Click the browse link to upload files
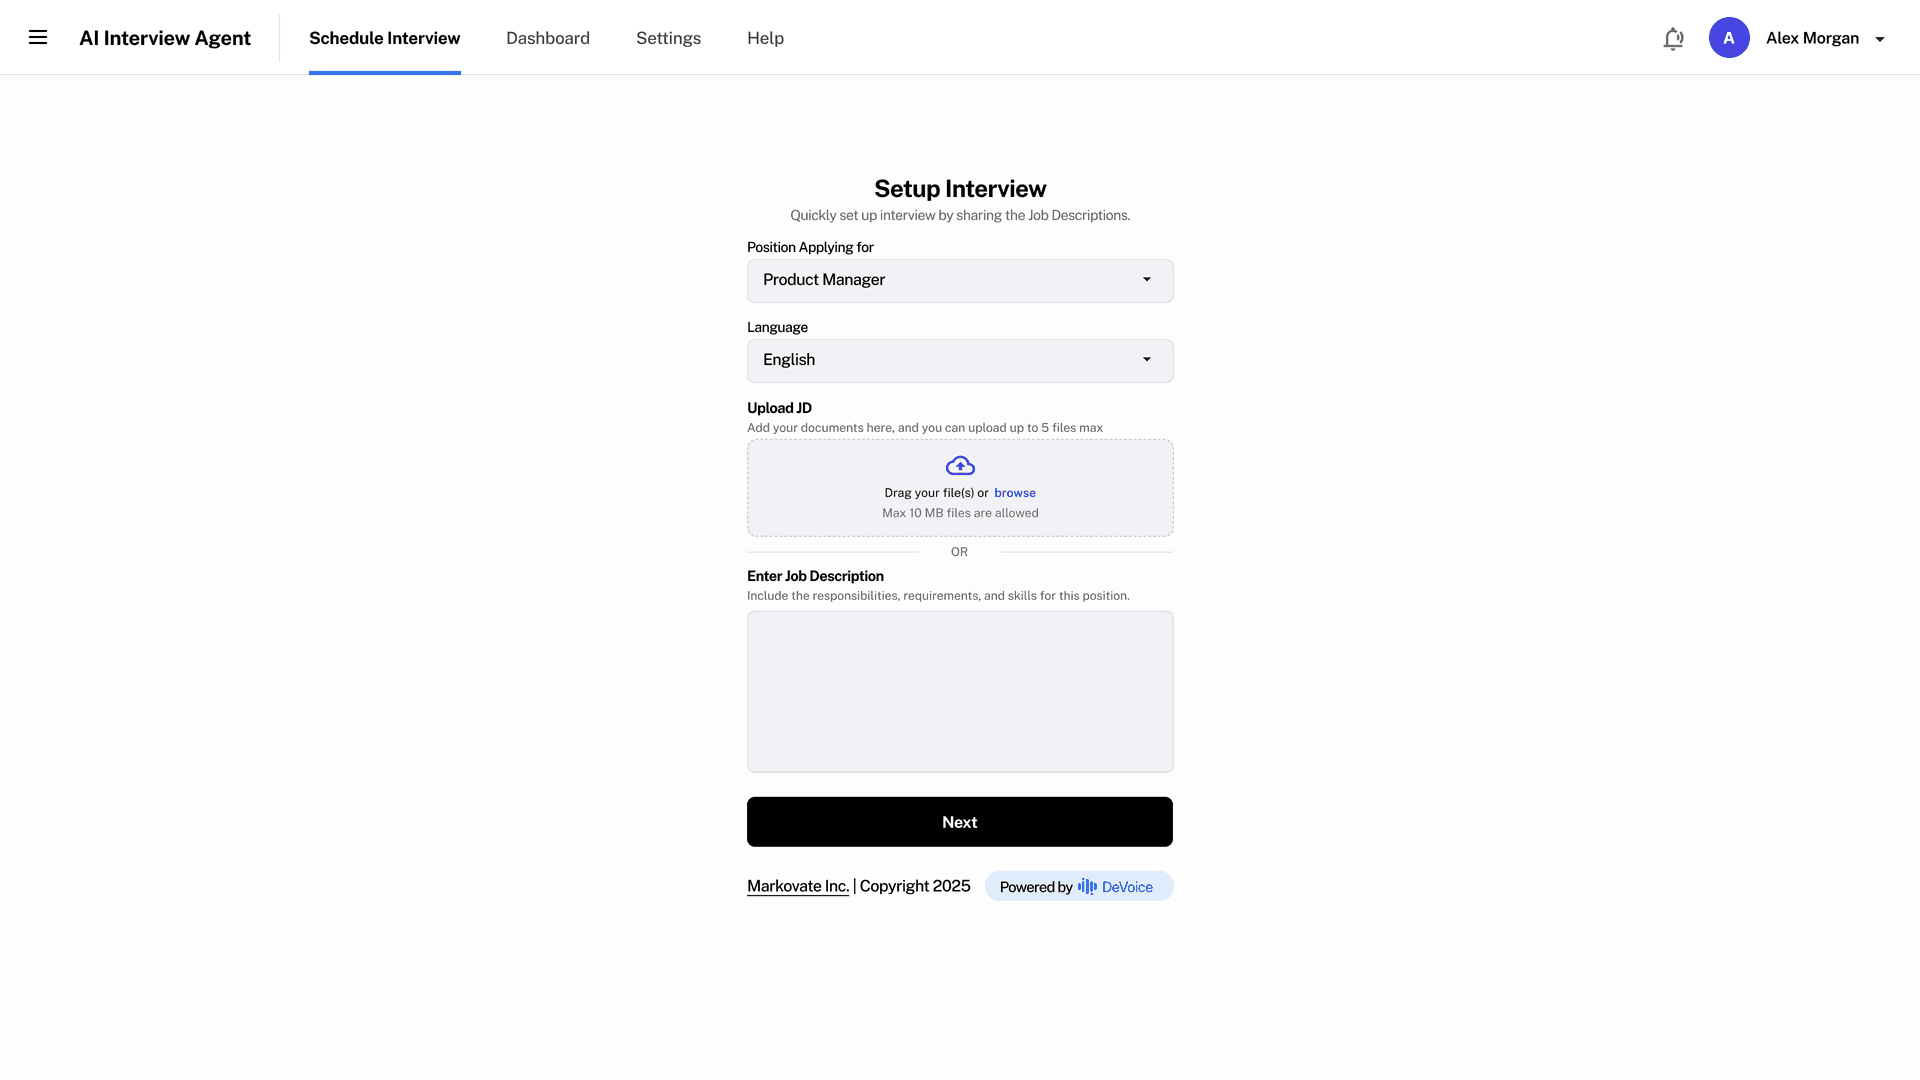This screenshot has width=1920, height=1080. coord(1015,493)
